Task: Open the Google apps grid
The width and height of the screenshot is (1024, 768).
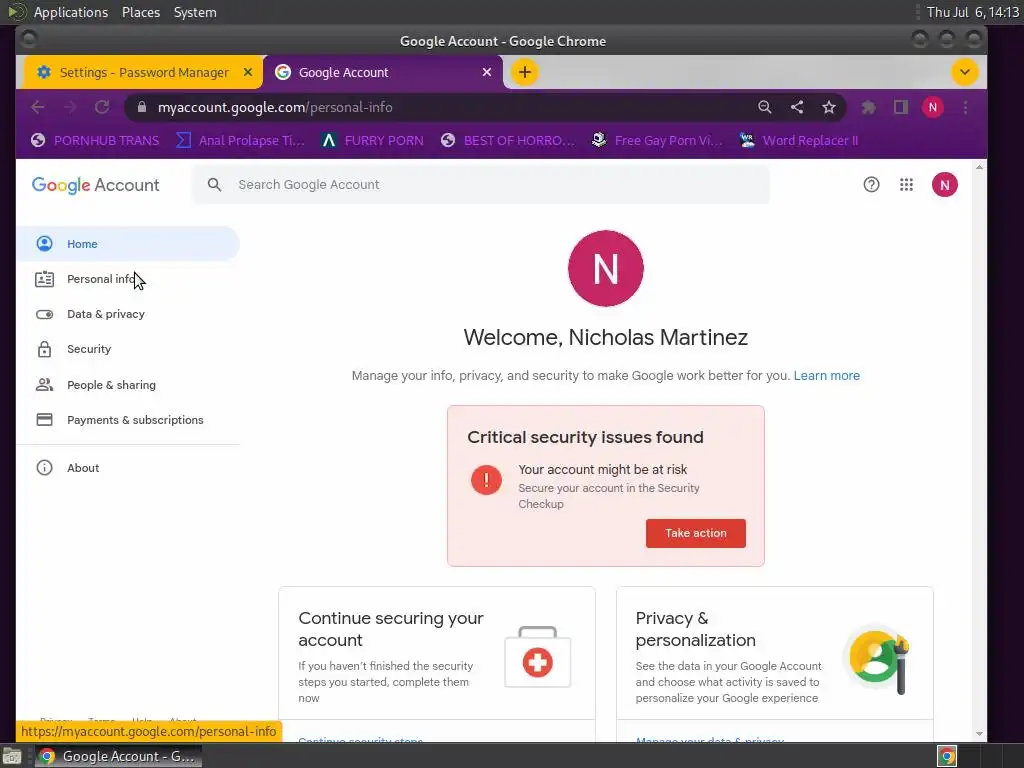Action: pos(906,185)
